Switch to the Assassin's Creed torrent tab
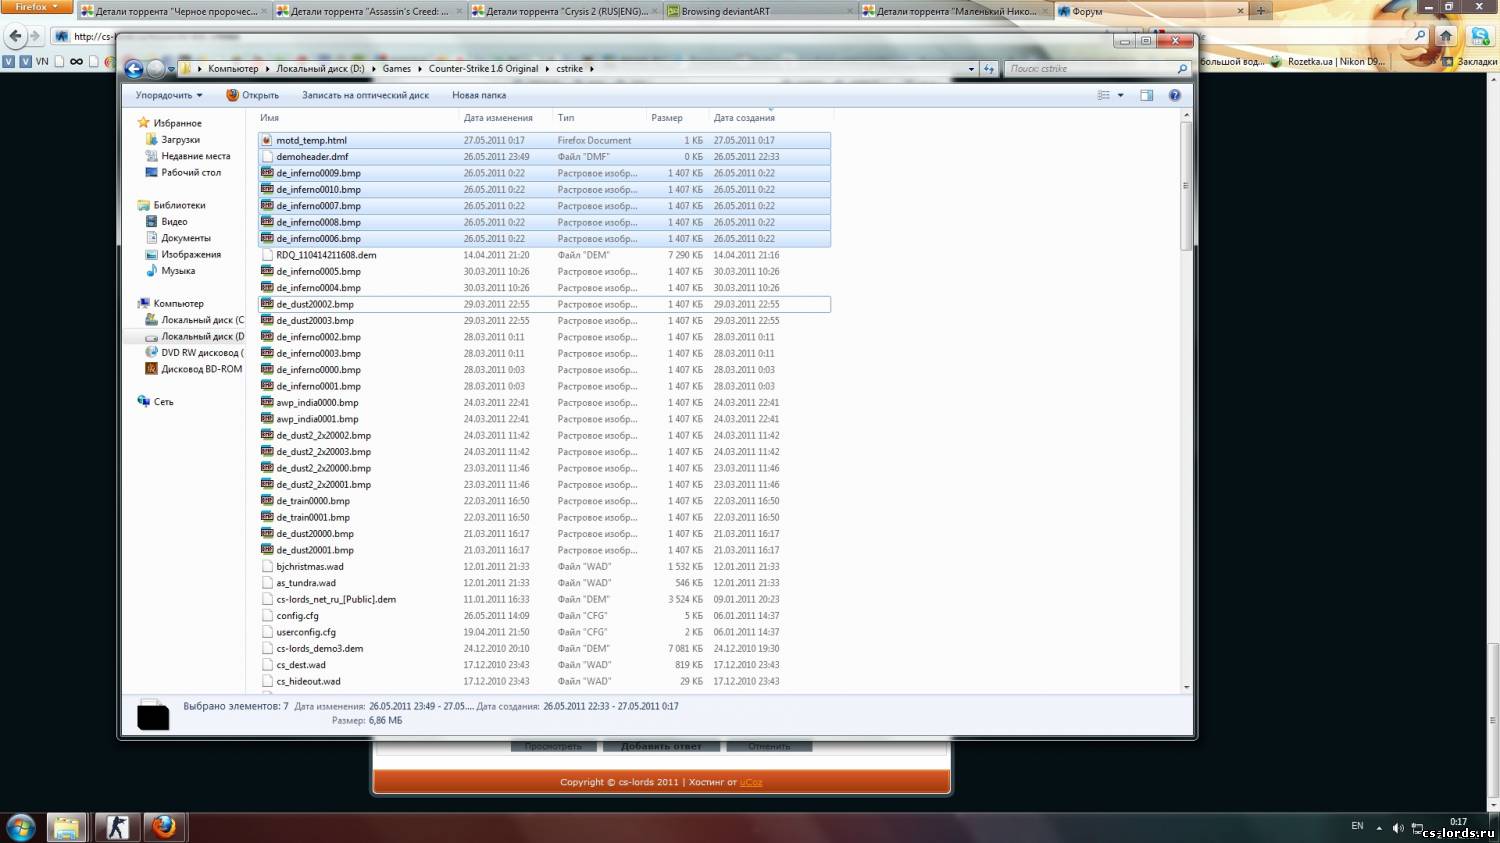This screenshot has height=843, width=1500. pyautogui.click(x=370, y=11)
